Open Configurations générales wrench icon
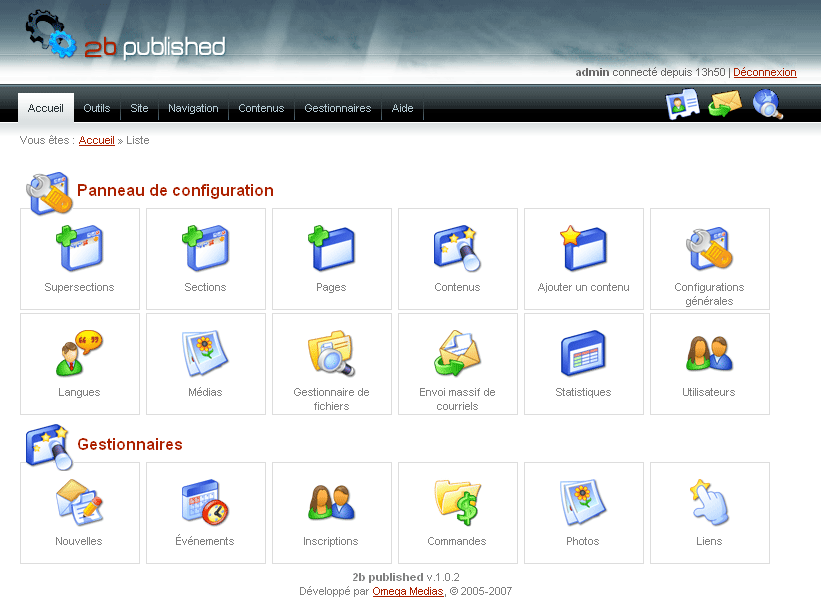Image resolution: width=821 pixels, height=602 pixels. coord(709,248)
